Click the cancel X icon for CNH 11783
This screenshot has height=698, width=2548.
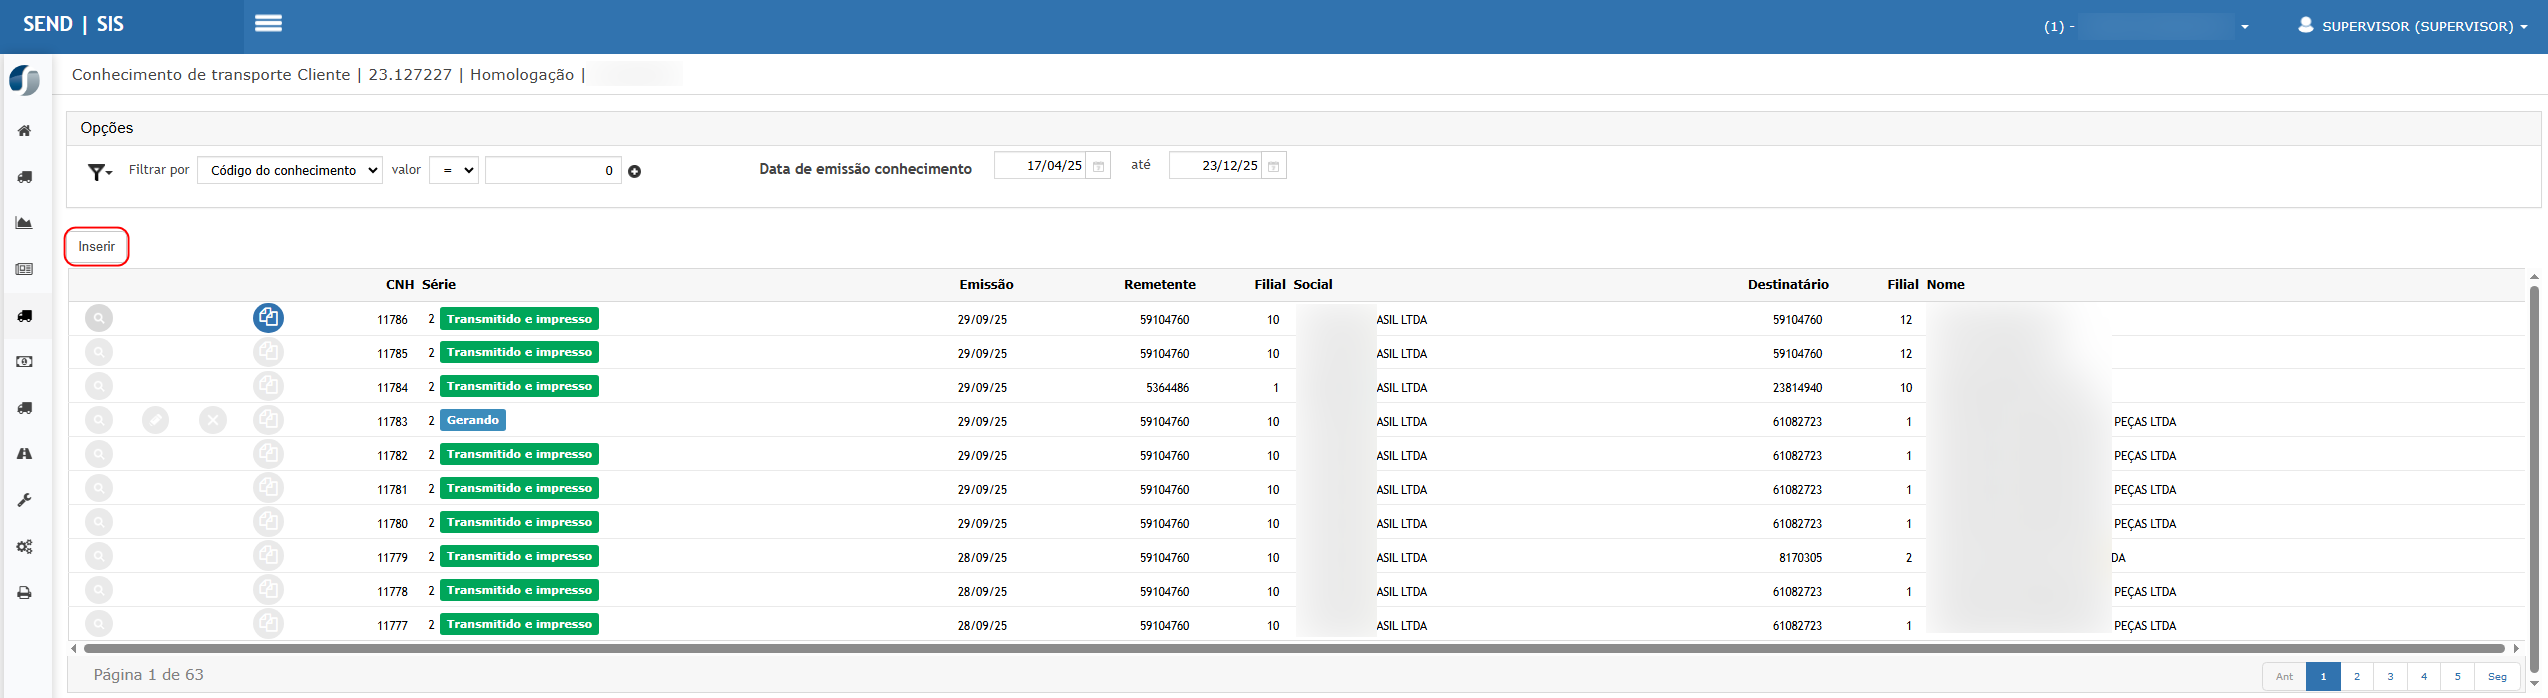pyautogui.click(x=212, y=420)
